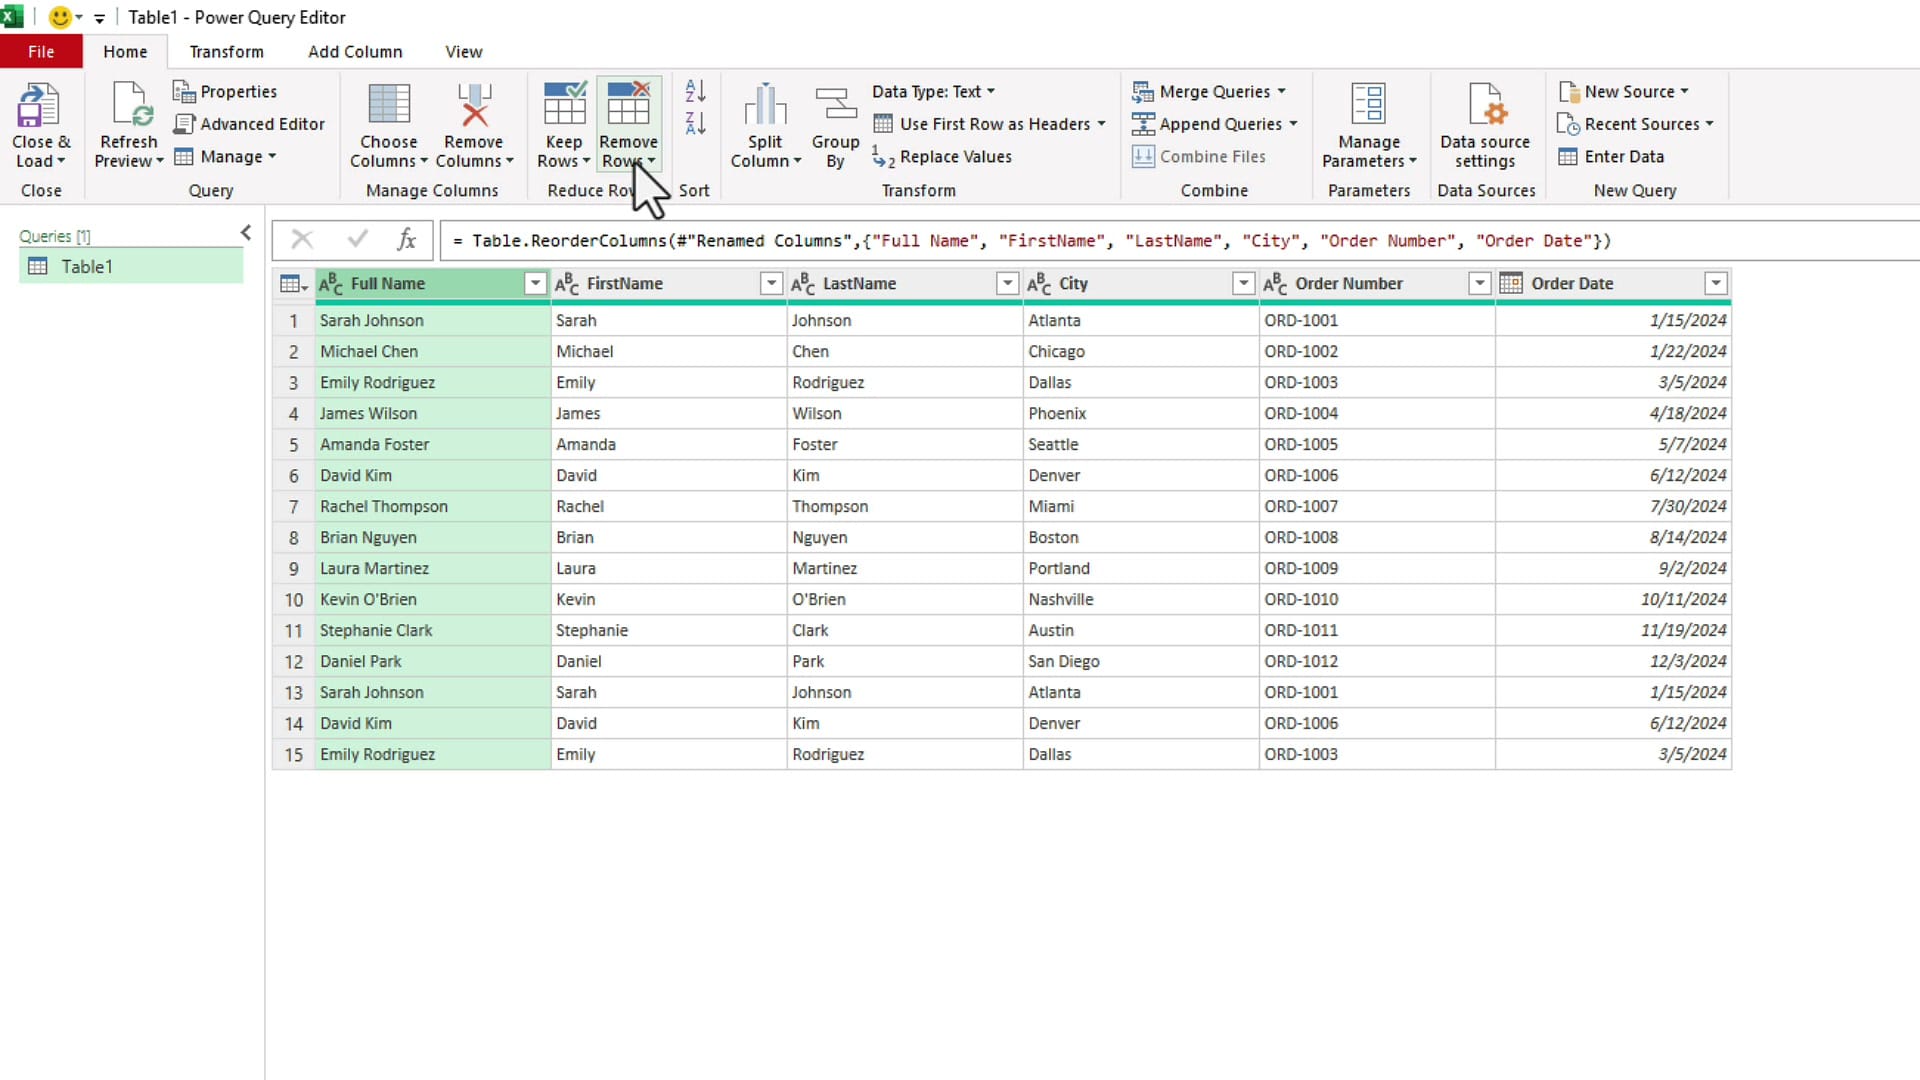1920x1080 pixels.
Task: Click cell 'San Diego'
Action: pyautogui.click(x=1140, y=662)
